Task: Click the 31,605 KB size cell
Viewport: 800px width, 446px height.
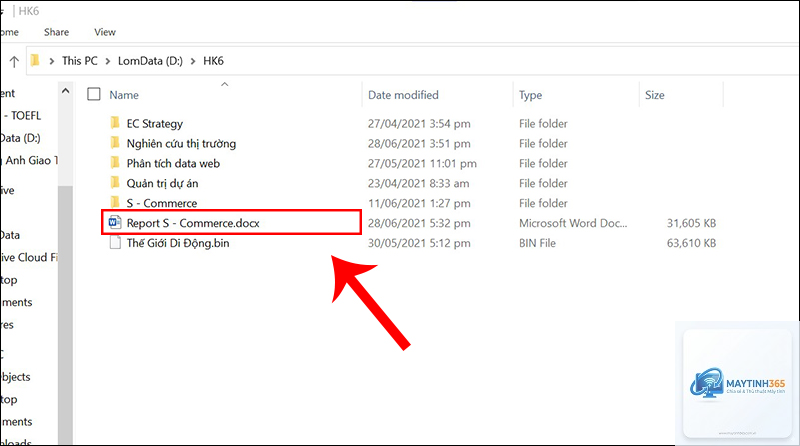Action: pyautogui.click(x=691, y=223)
